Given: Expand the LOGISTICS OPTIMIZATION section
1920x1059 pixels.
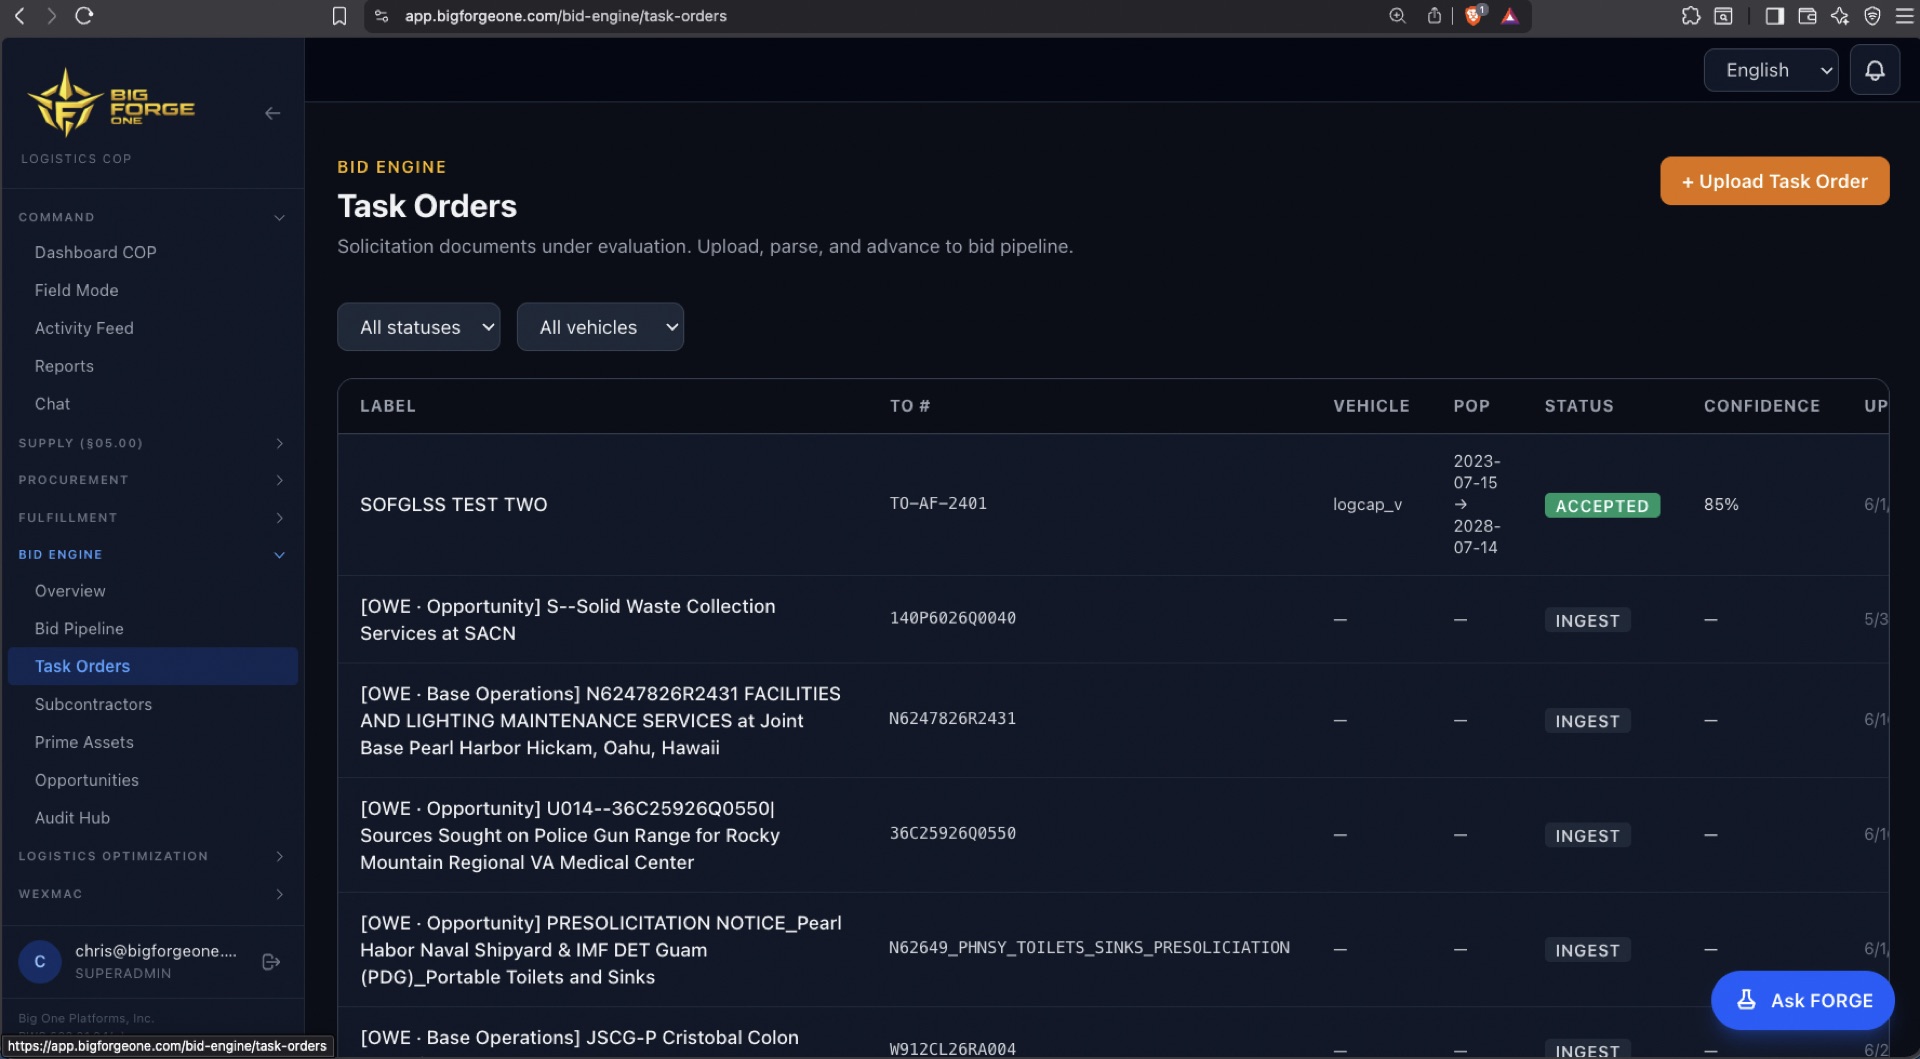Looking at the screenshot, I should [152, 856].
